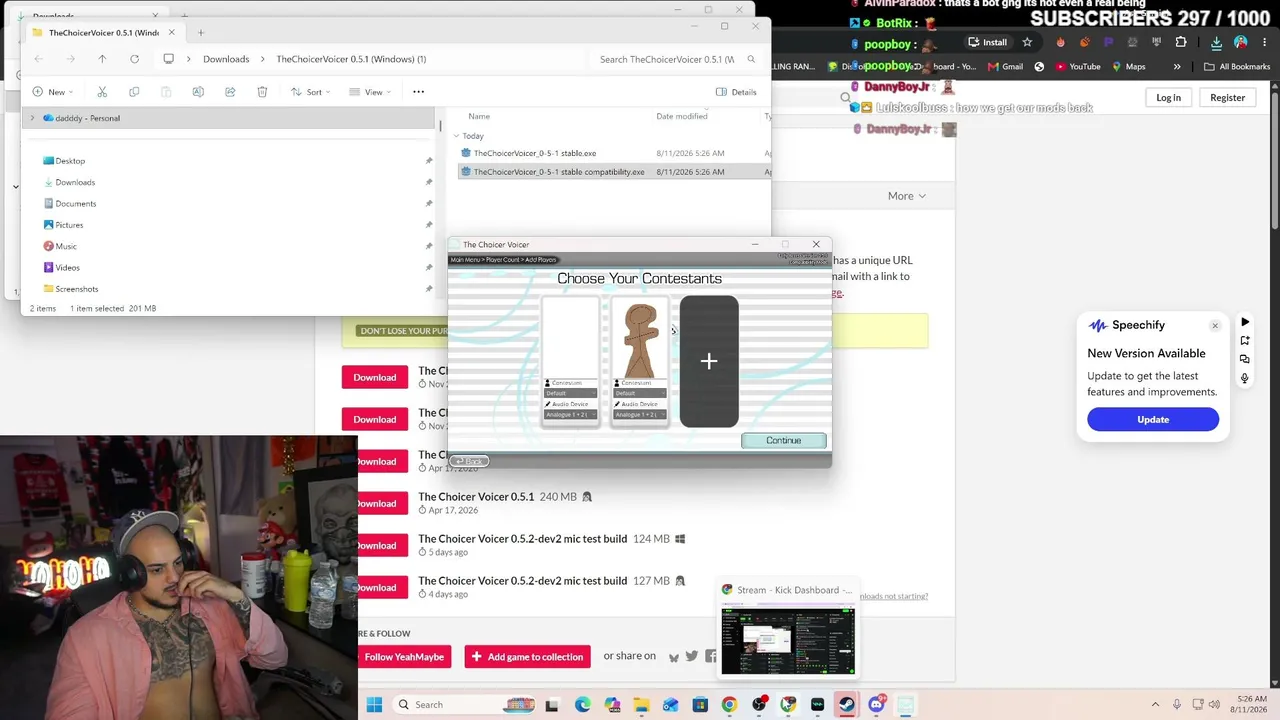Open Screenshots in the File Explorer sidebar

click(77, 289)
